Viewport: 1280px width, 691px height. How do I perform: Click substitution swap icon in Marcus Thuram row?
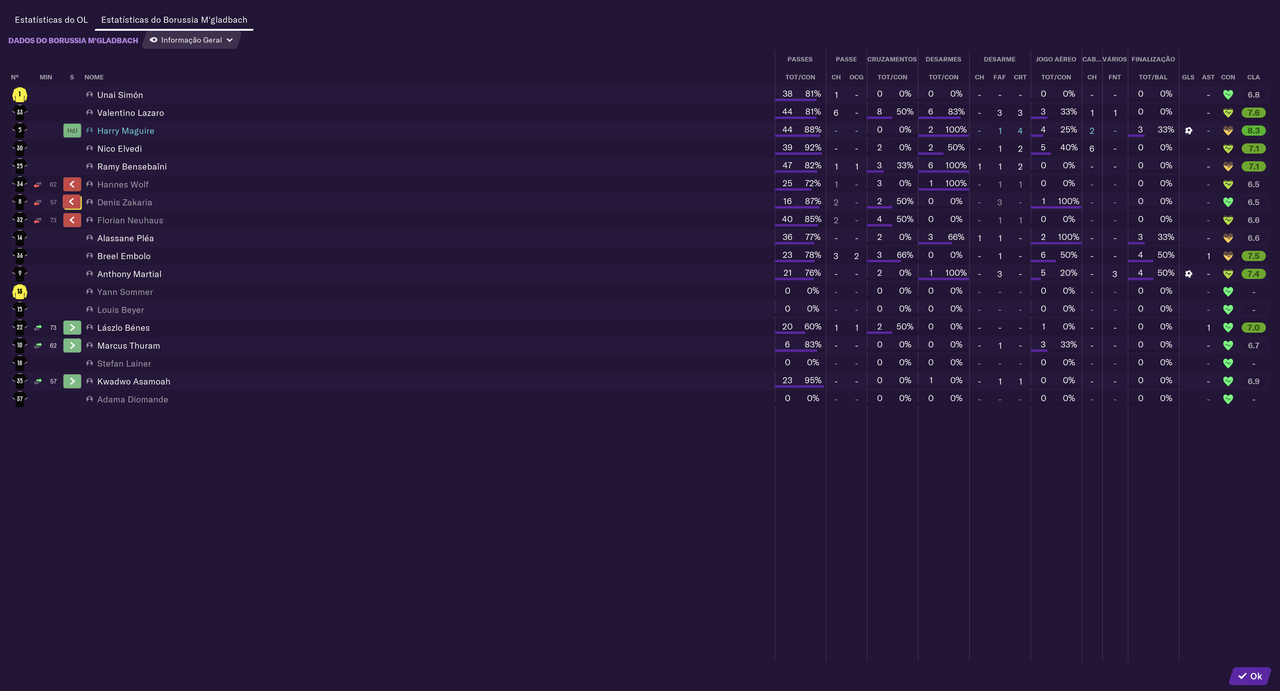[38, 346]
